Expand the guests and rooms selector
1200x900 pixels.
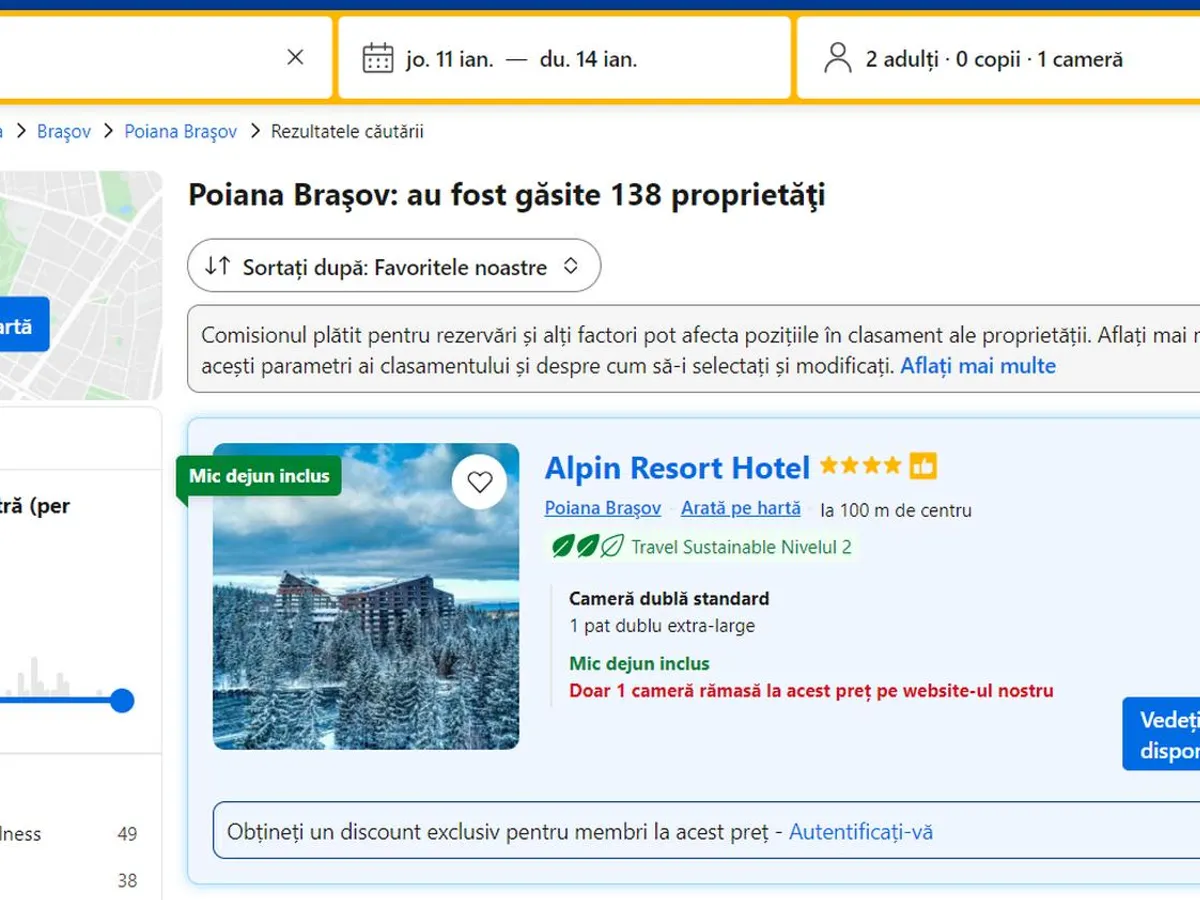(x=994, y=59)
